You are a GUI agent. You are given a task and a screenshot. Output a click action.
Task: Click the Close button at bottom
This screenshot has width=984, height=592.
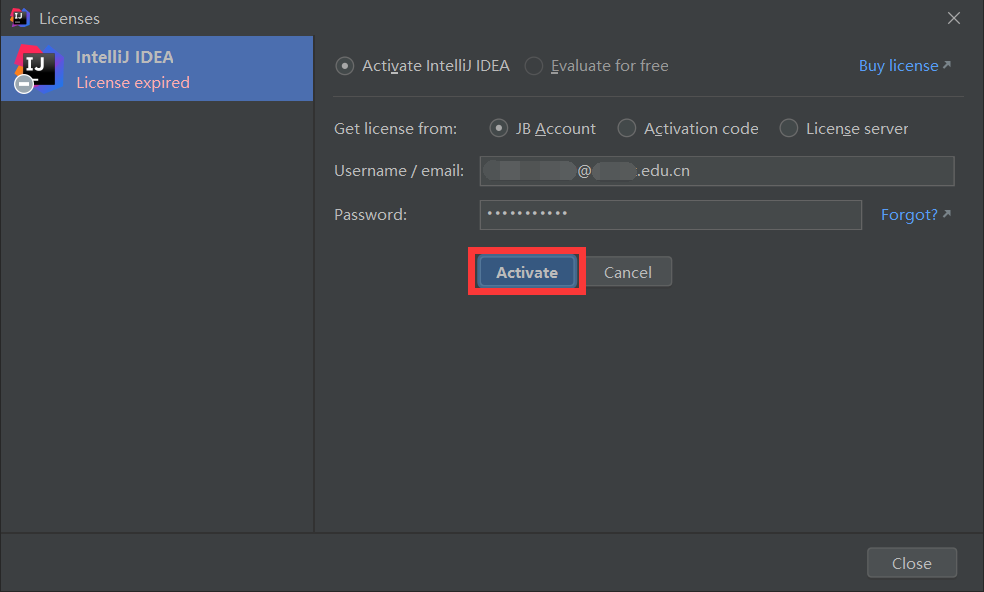pos(911,562)
